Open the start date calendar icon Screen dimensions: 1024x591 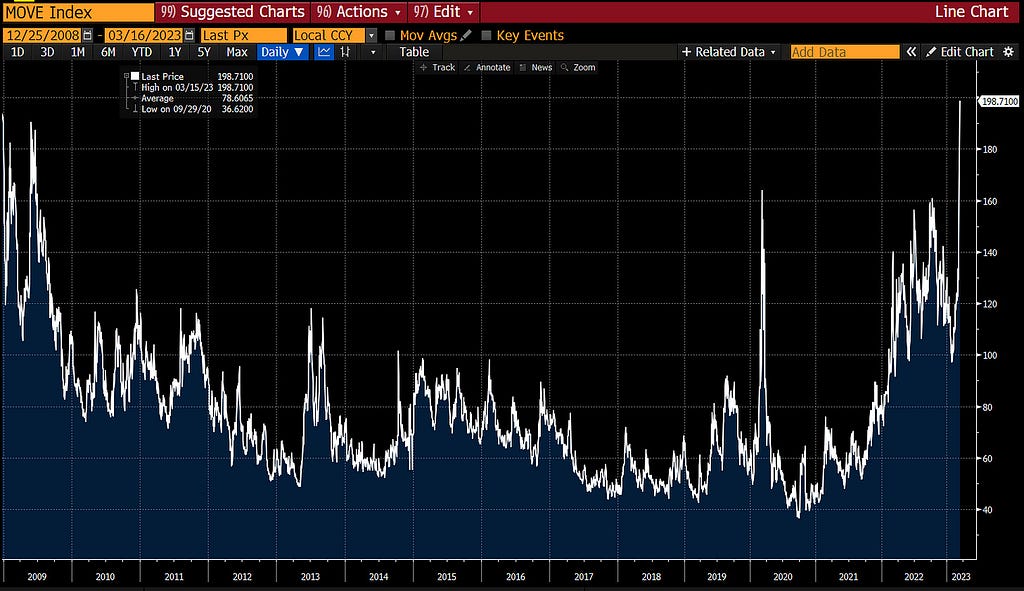tap(88, 35)
